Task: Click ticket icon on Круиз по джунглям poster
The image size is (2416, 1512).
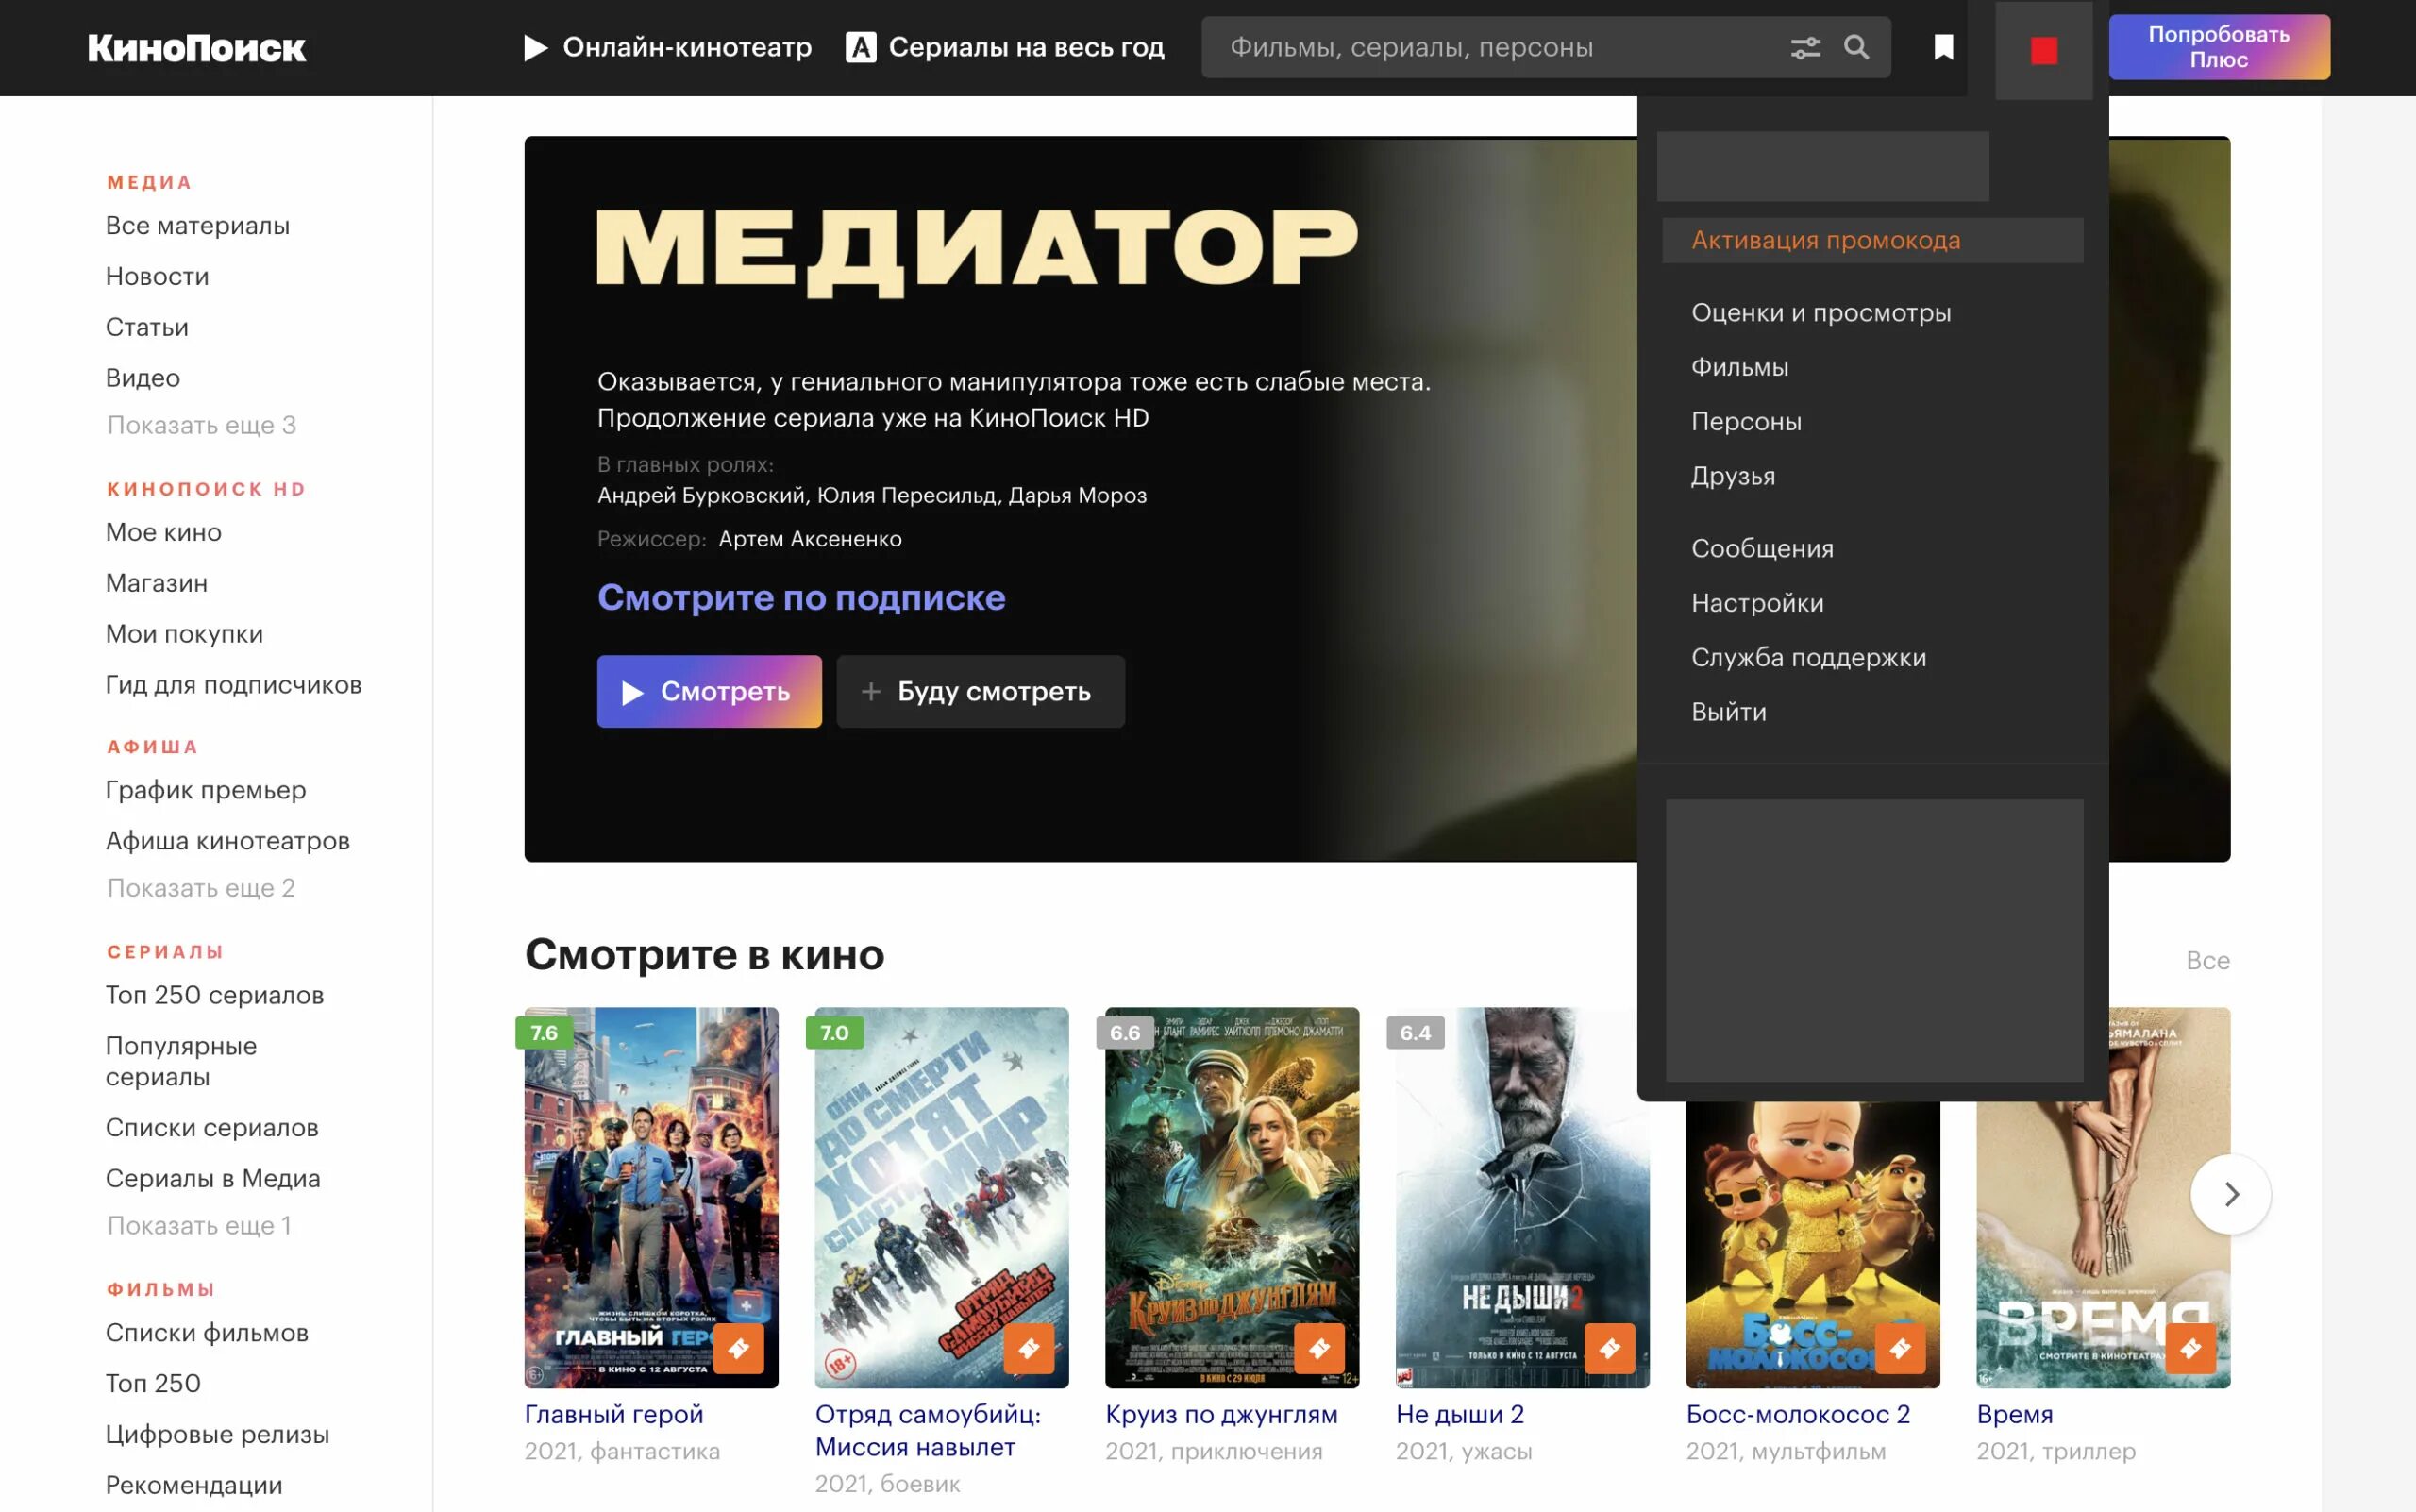Action: coord(1319,1348)
